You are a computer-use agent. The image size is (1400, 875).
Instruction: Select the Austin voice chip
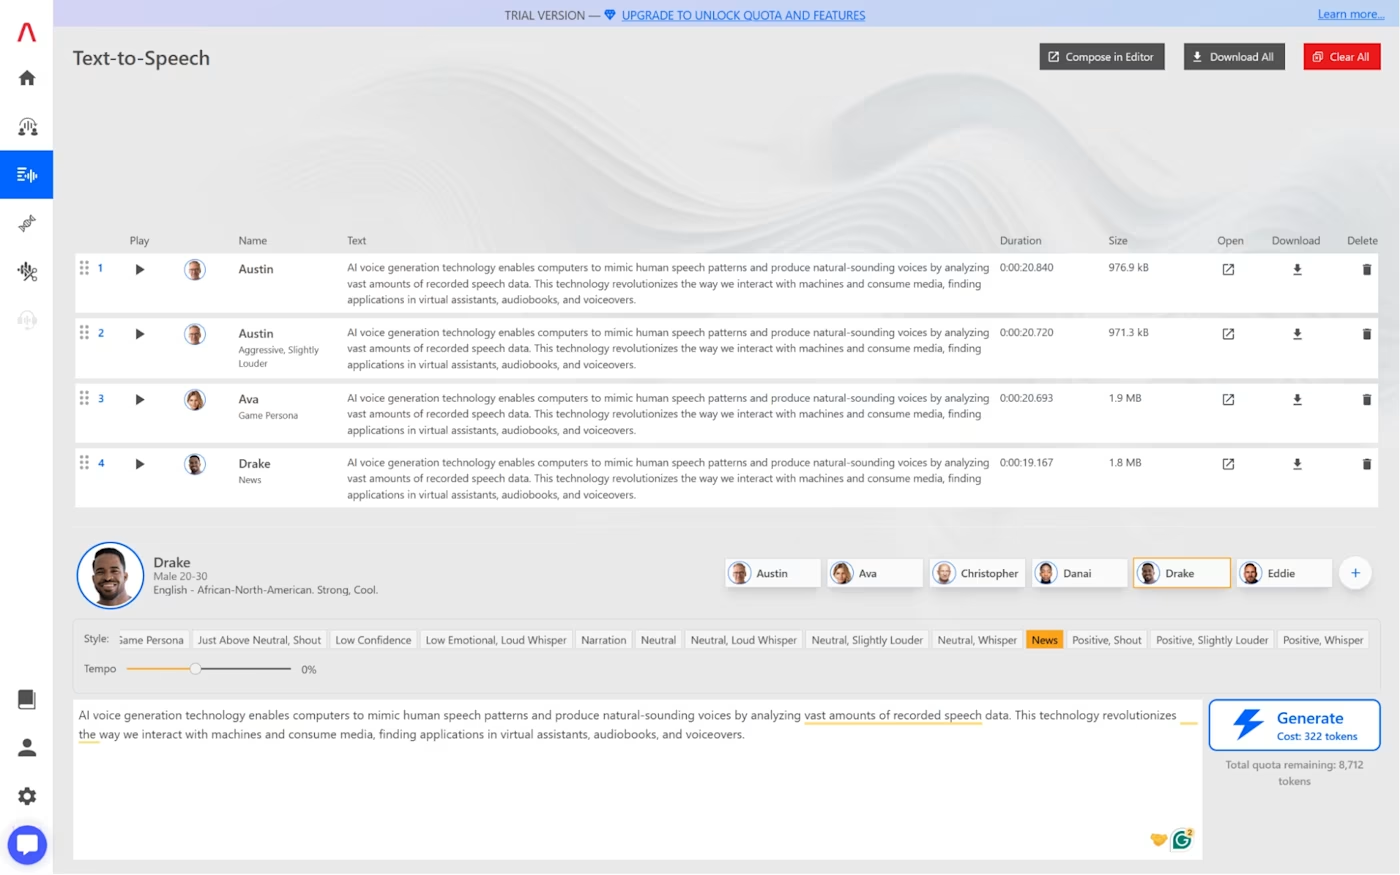[772, 573]
